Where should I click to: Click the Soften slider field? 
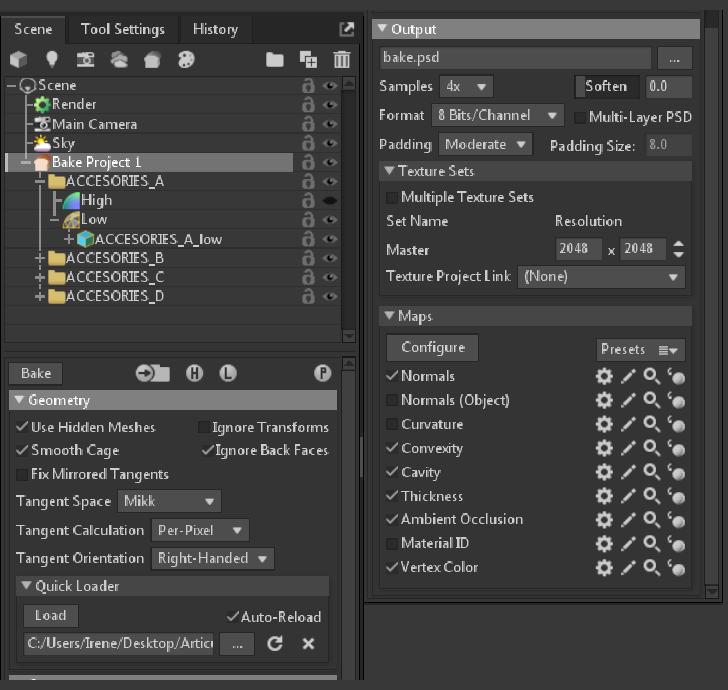607,86
